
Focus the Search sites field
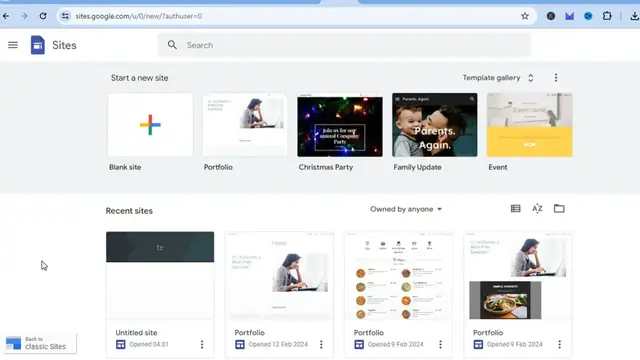[344, 45]
